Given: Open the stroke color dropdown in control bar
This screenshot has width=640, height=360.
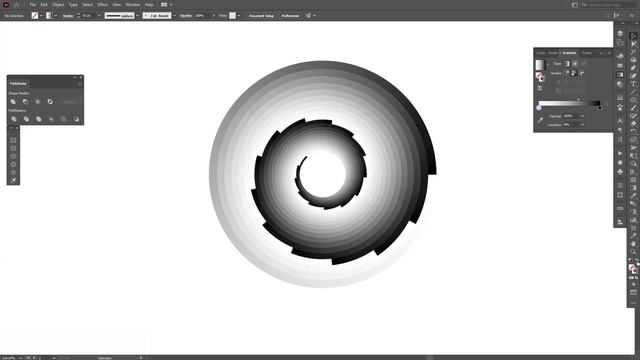Looking at the screenshot, I should [x=56, y=16].
